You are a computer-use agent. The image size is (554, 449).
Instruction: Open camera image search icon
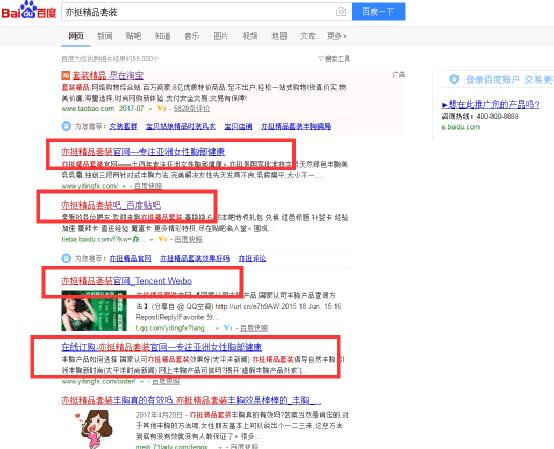[341, 12]
